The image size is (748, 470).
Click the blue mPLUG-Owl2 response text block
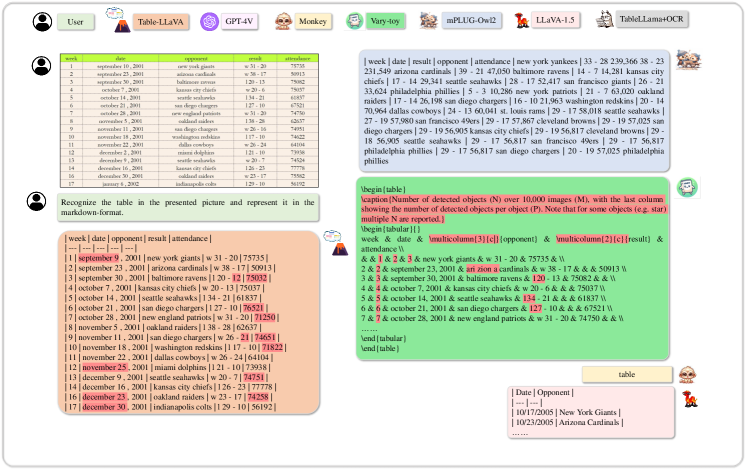pos(514,111)
